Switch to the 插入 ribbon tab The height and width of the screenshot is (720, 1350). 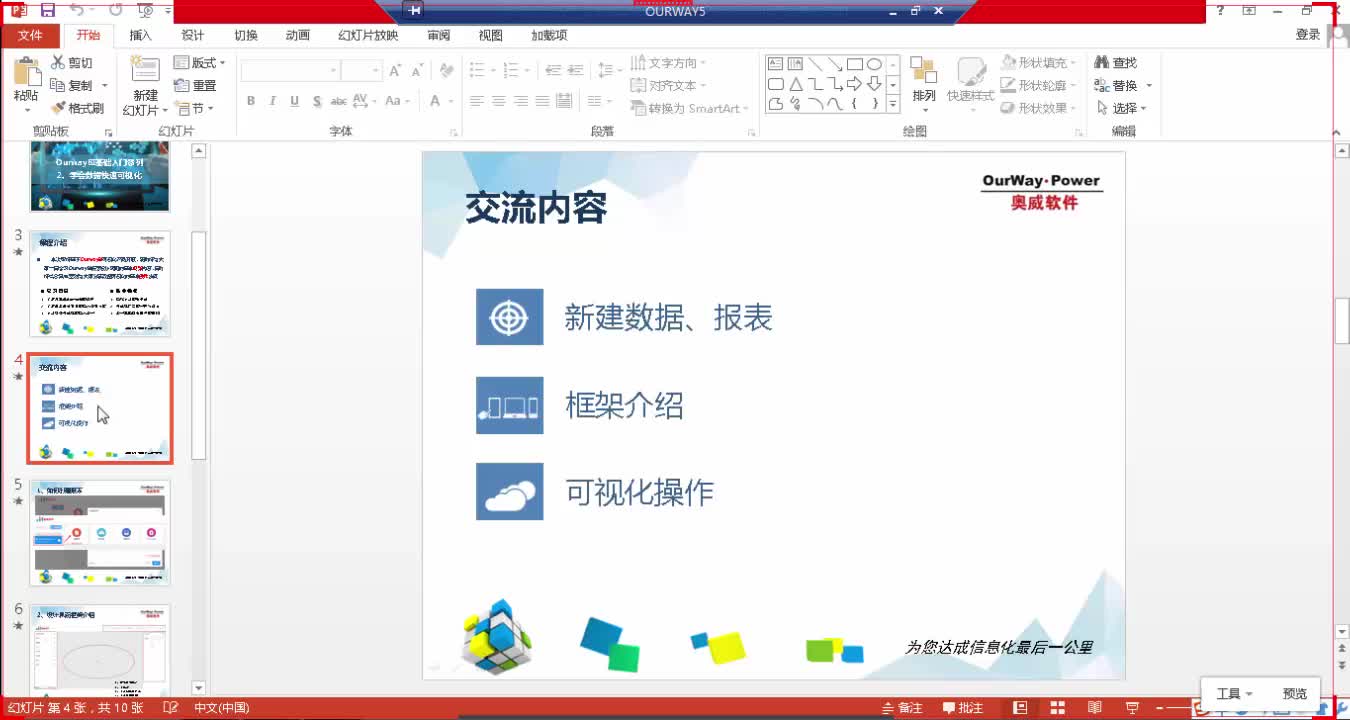[x=140, y=34]
